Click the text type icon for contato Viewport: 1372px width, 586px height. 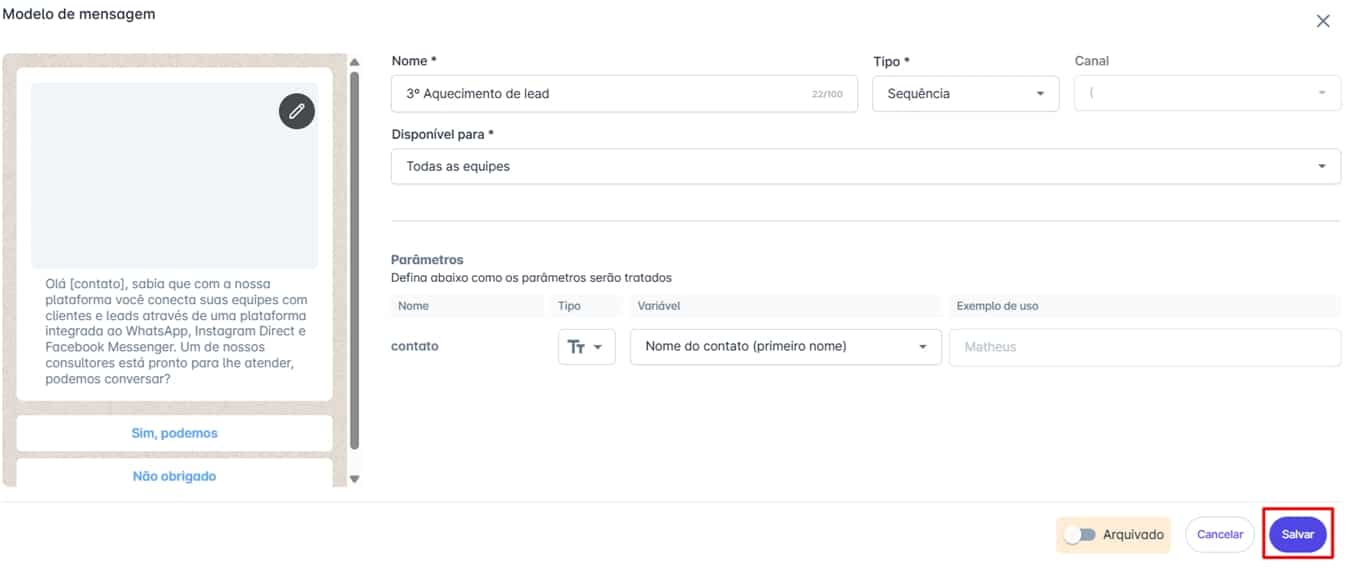[576, 346]
